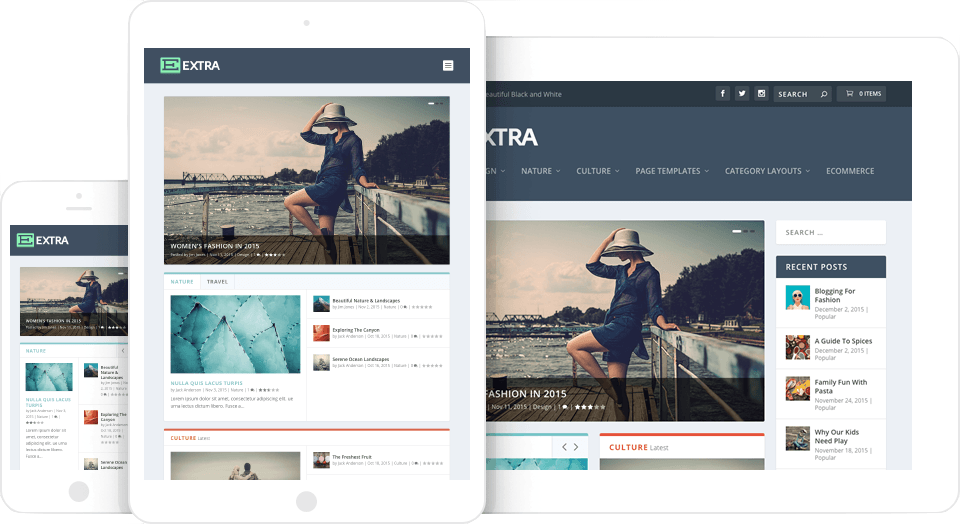Click Culture Latest heading on desktop
Viewport: 960px width, 524px height.
(x=639, y=447)
